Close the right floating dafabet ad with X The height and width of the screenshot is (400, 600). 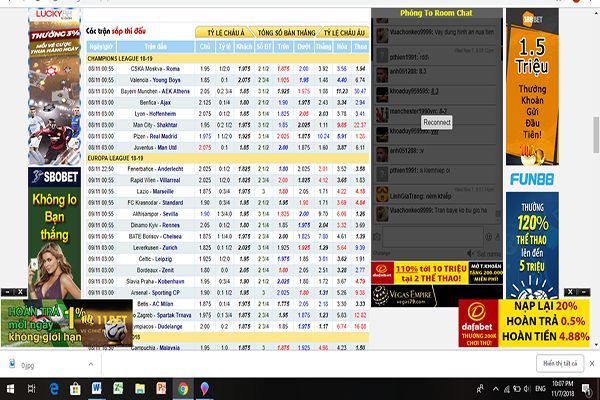point(570,292)
